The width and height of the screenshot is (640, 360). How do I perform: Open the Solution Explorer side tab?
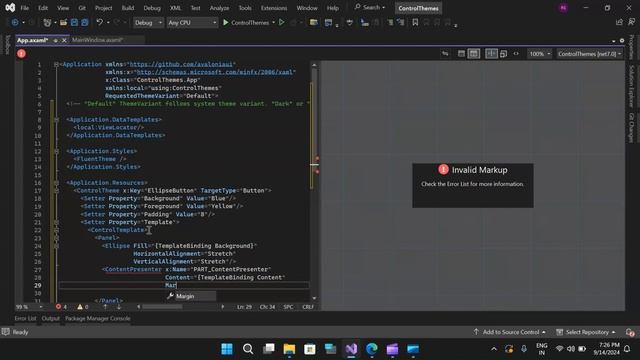[x=631, y=86]
